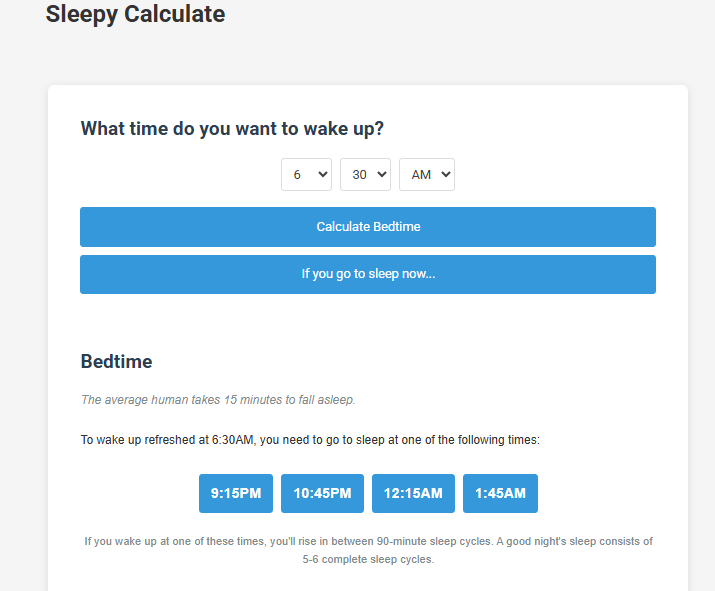Click the chevron arrow on the hour selector
The height and width of the screenshot is (591, 715).
click(322, 174)
